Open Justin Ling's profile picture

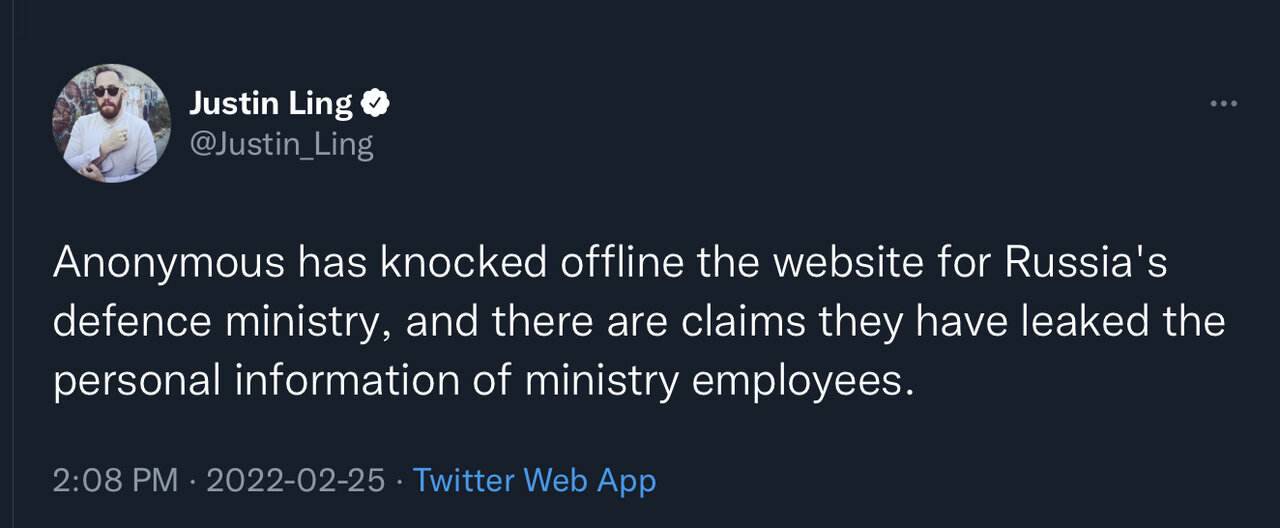tap(111, 124)
